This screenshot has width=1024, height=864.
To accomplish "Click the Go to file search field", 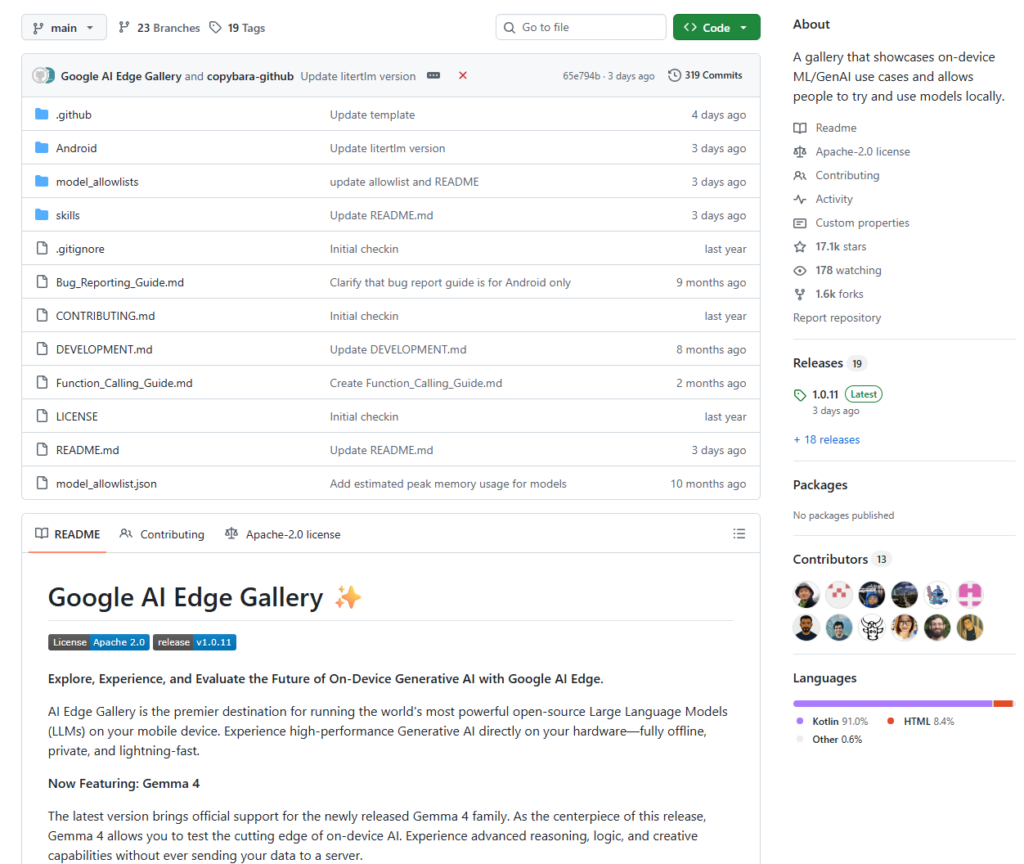I will (x=581, y=28).
